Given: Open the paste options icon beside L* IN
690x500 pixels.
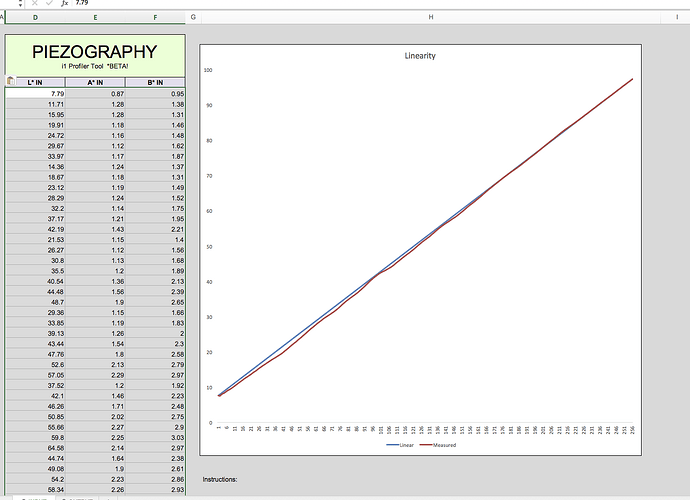Looking at the screenshot, I should (x=11, y=81).
